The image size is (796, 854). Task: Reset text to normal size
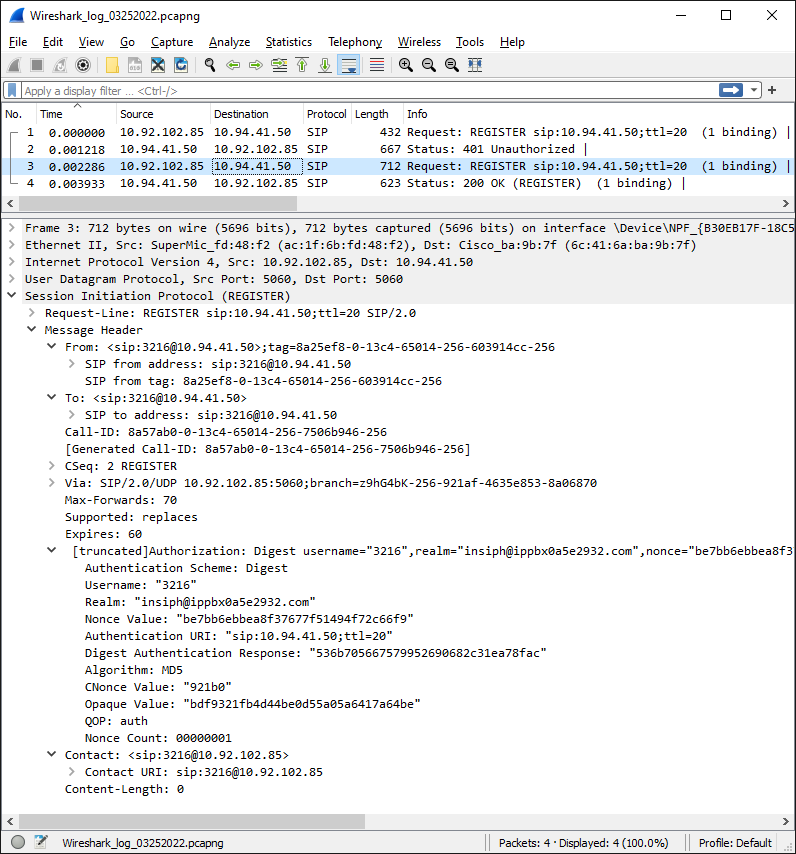pos(452,65)
